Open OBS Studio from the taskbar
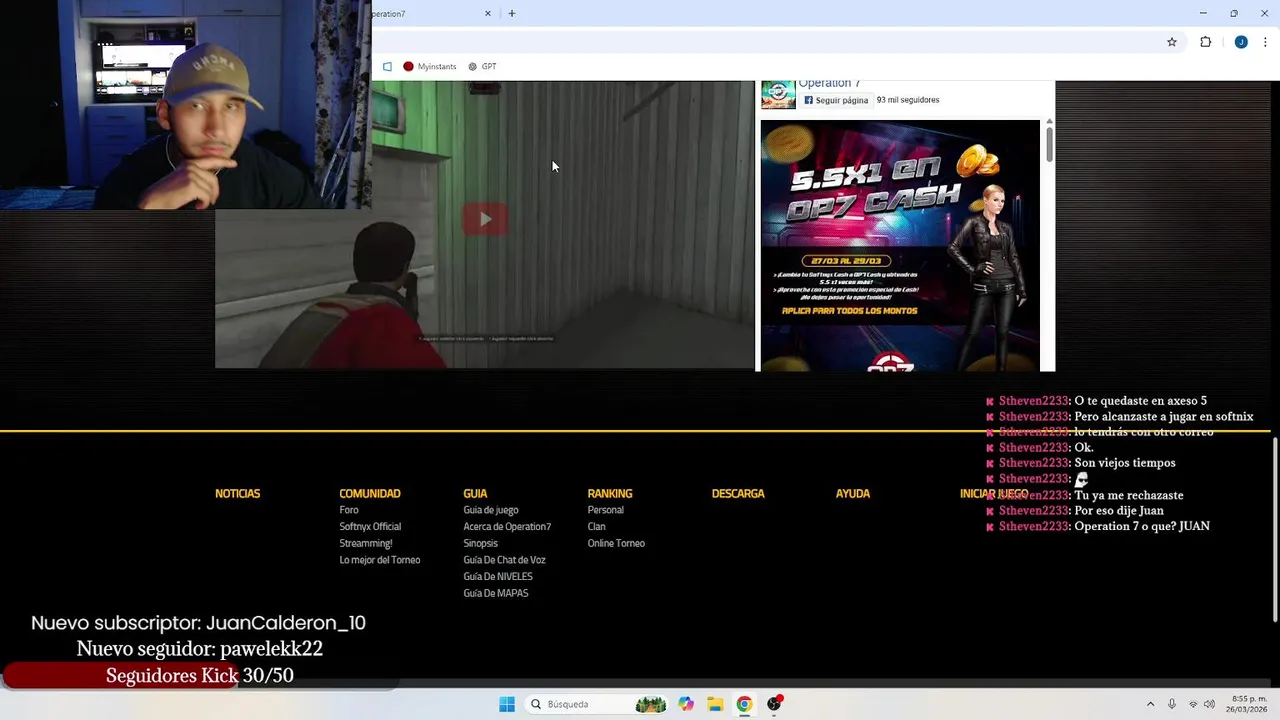 pyautogui.click(x=774, y=704)
